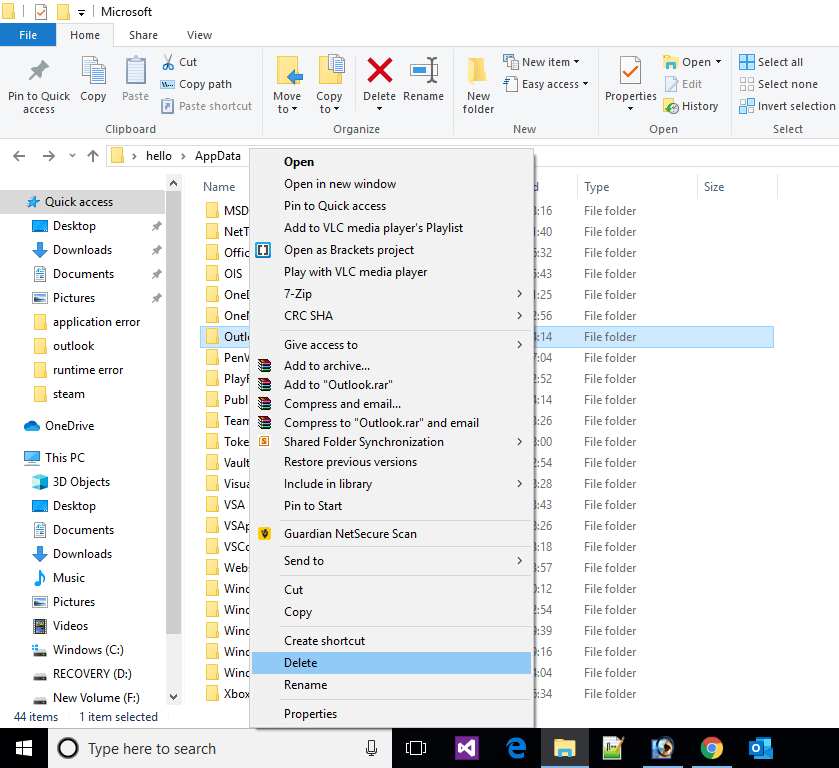Choose Add to "Outlook.rar"
This screenshot has height=768, width=839.
(x=391, y=384)
